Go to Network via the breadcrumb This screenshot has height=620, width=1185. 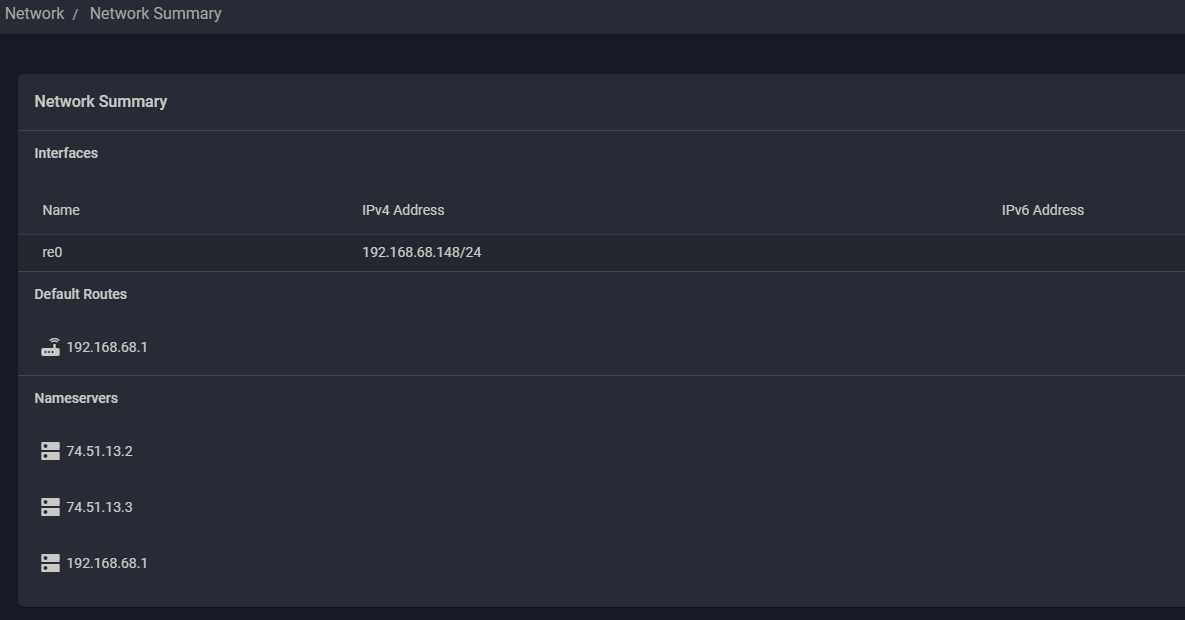coord(34,14)
